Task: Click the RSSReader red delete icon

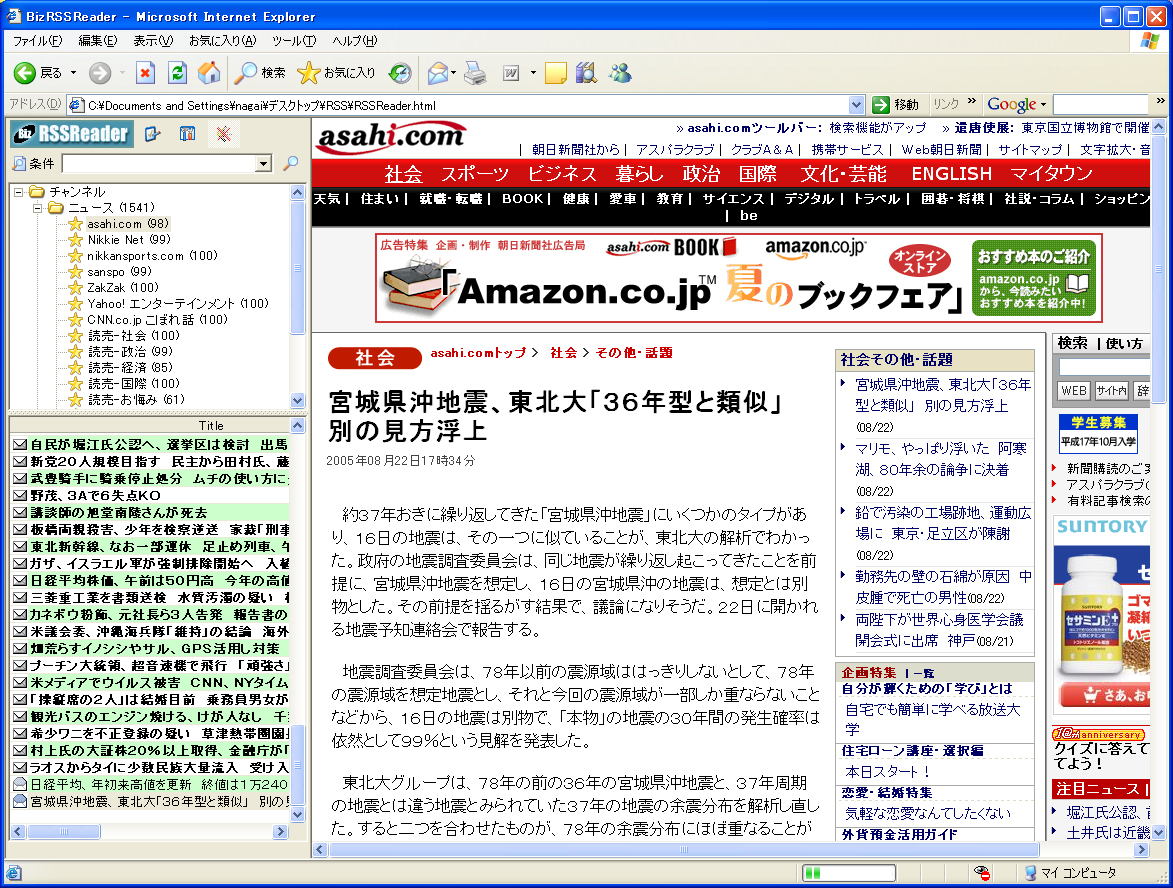Action: click(x=223, y=134)
